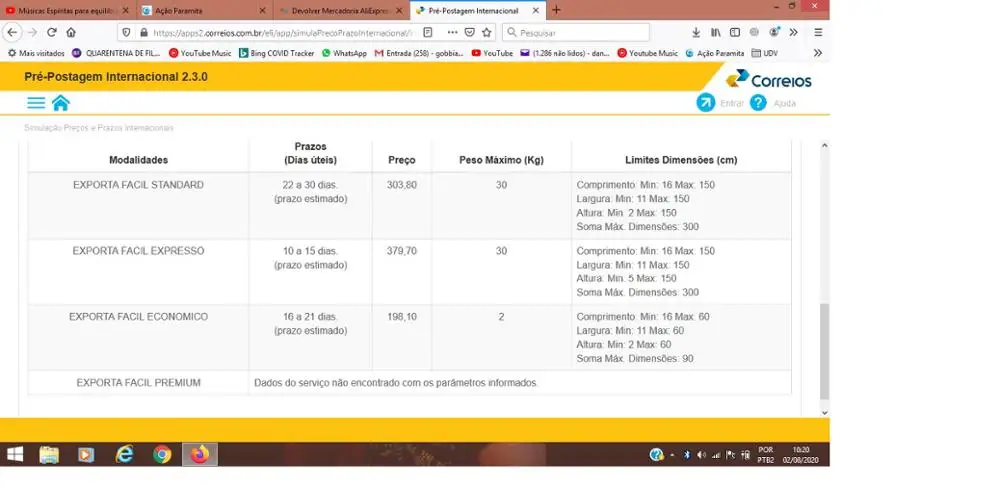The width and height of the screenshot is (1000, 487).
Task: Open Ação Paramita bookmark
Action: [715, 53]
